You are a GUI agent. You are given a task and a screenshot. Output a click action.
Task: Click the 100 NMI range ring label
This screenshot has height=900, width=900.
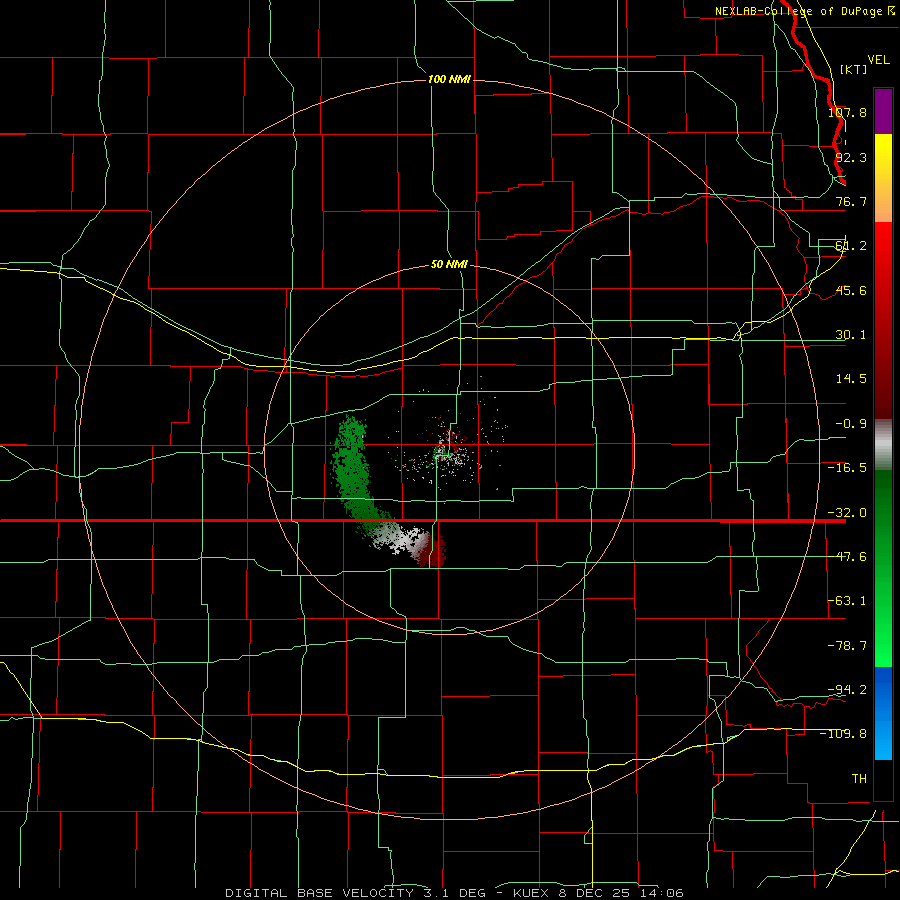coord(449,79)
